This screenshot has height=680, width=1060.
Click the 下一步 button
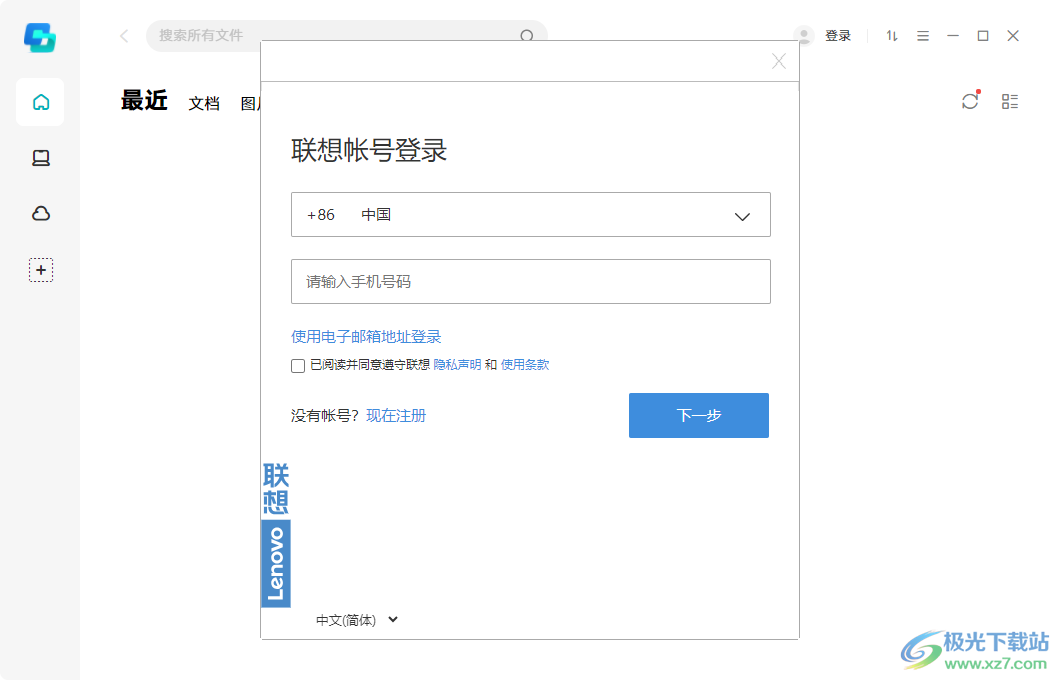(x=698, y=415)
